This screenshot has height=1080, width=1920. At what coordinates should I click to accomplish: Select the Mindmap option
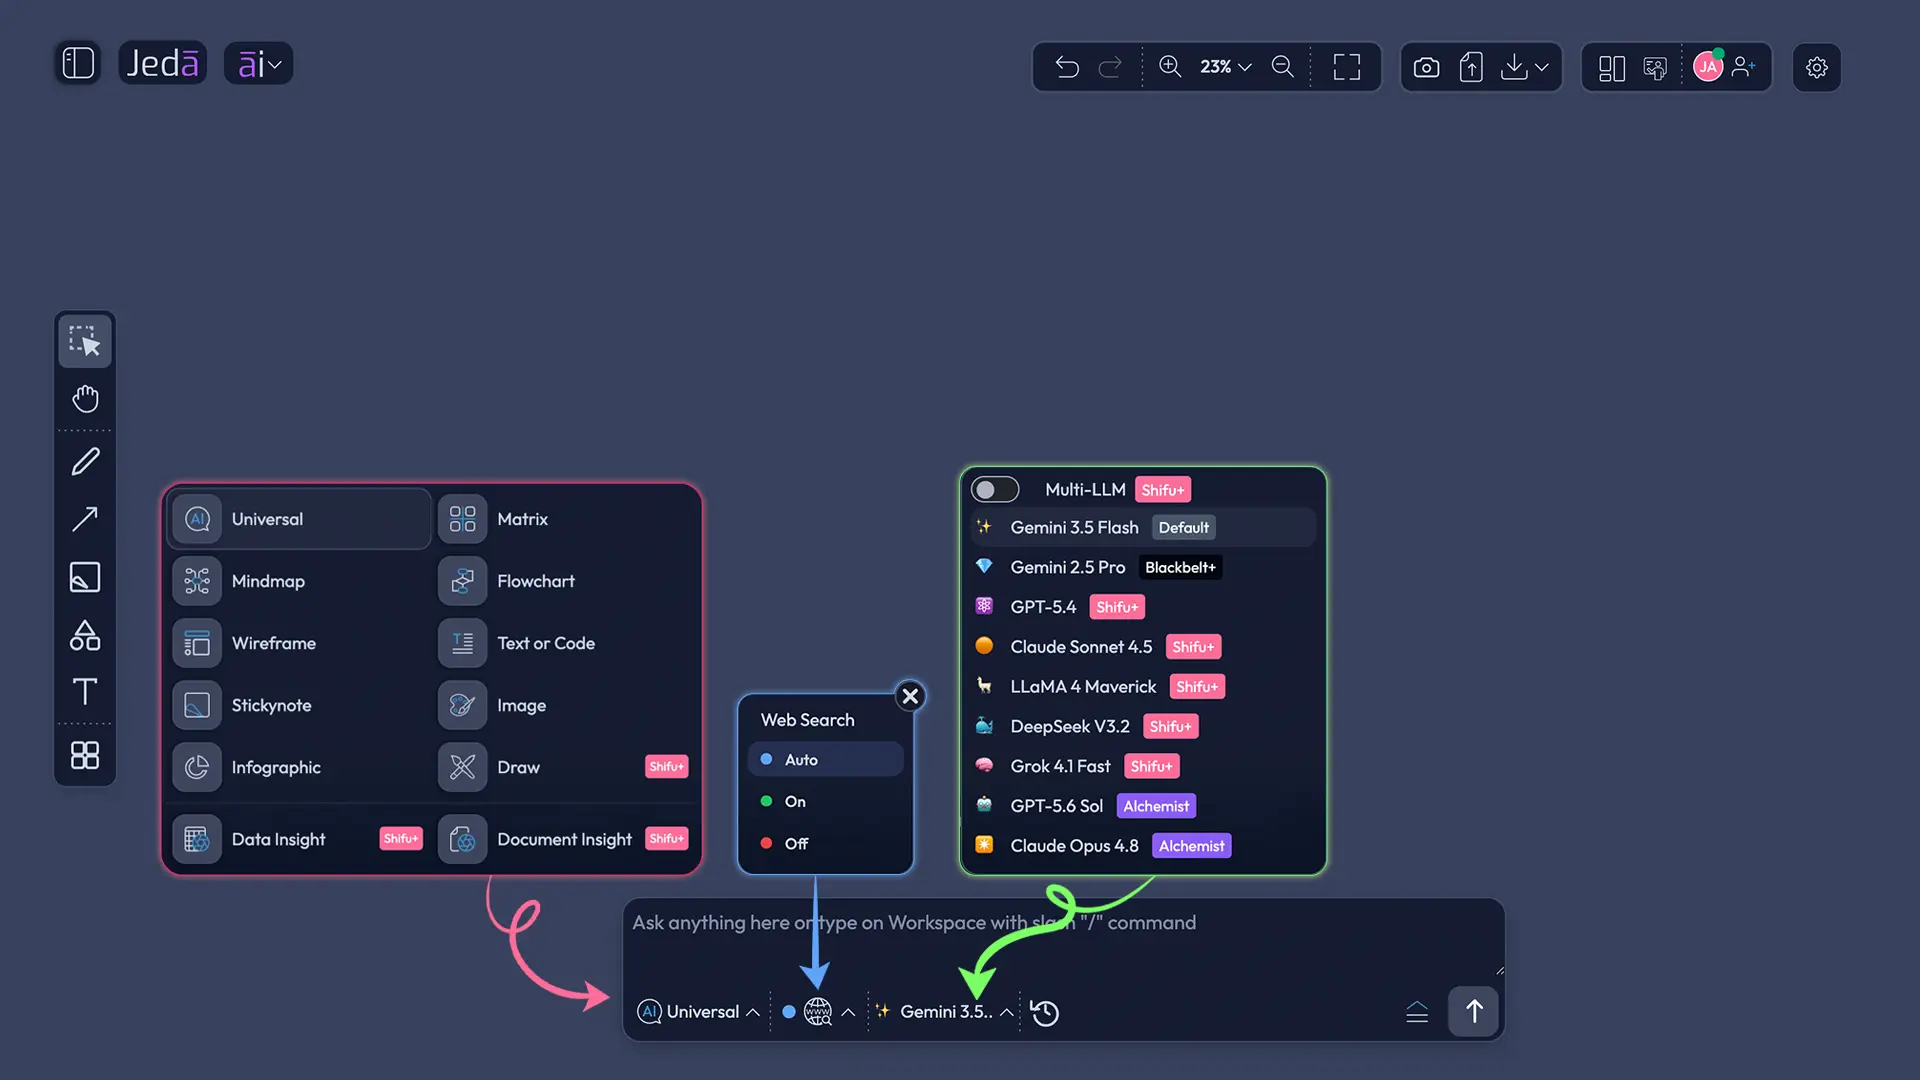click(x=299, y=581)
